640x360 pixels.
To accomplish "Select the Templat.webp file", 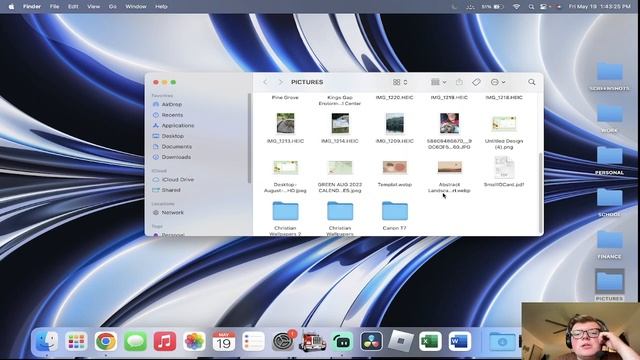I will click(x=395, y=167).
